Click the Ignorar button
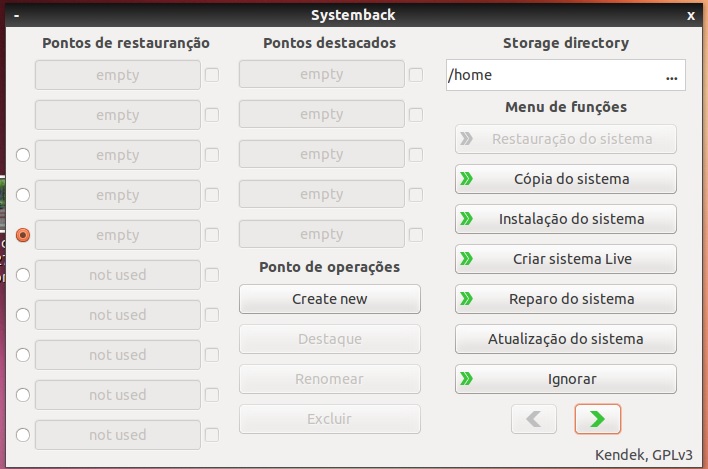 (566, 379)
